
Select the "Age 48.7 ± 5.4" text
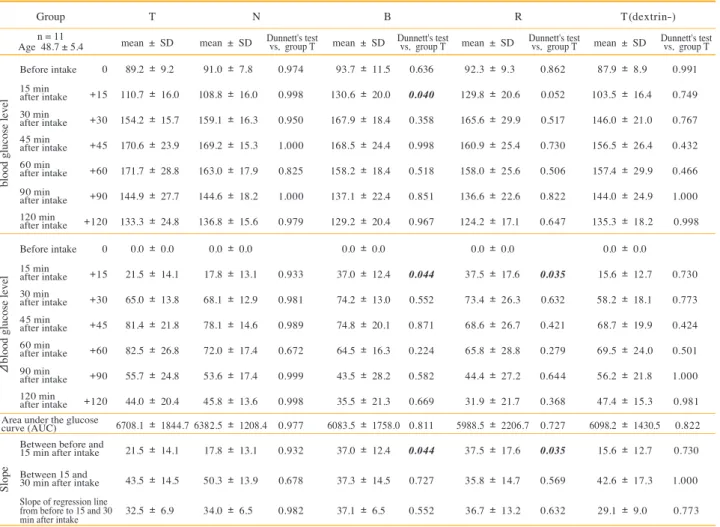(51, 47)
